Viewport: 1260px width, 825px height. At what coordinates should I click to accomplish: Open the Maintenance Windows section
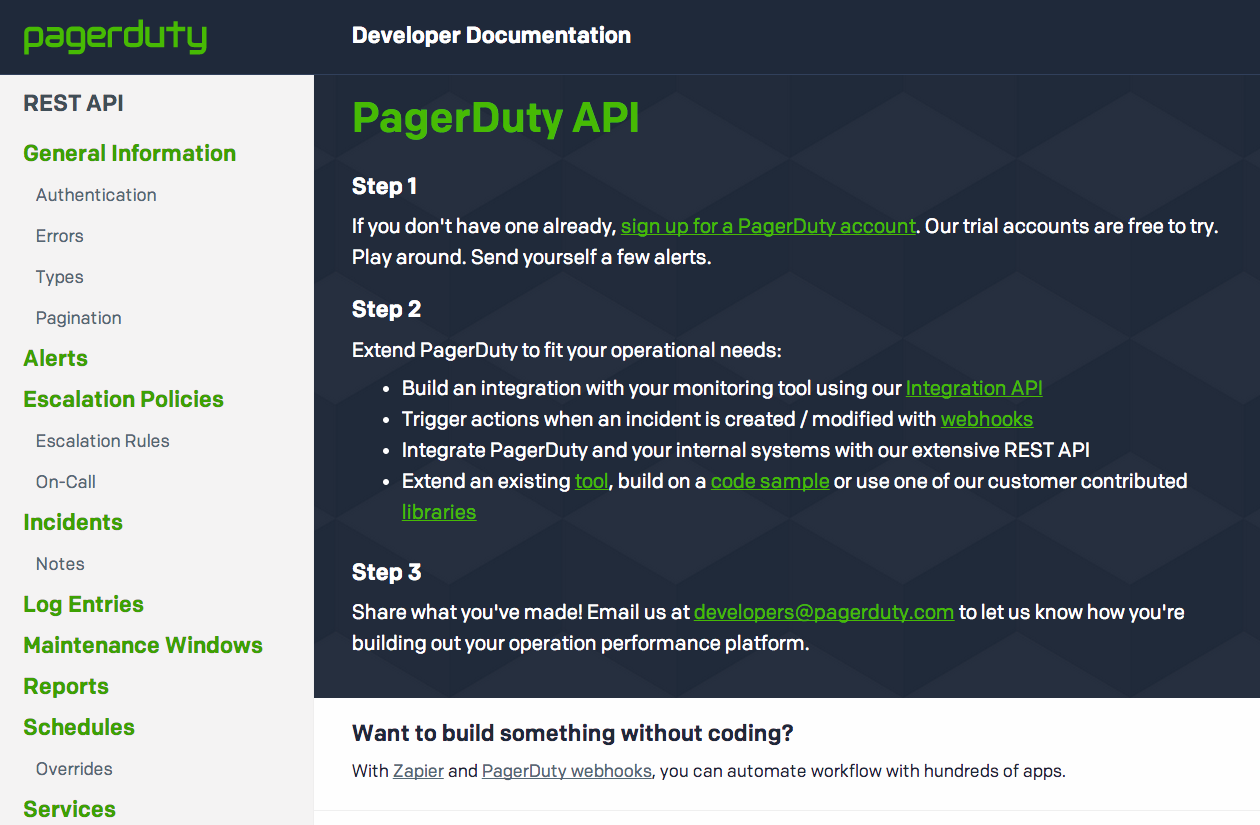[x=143, y=645]
